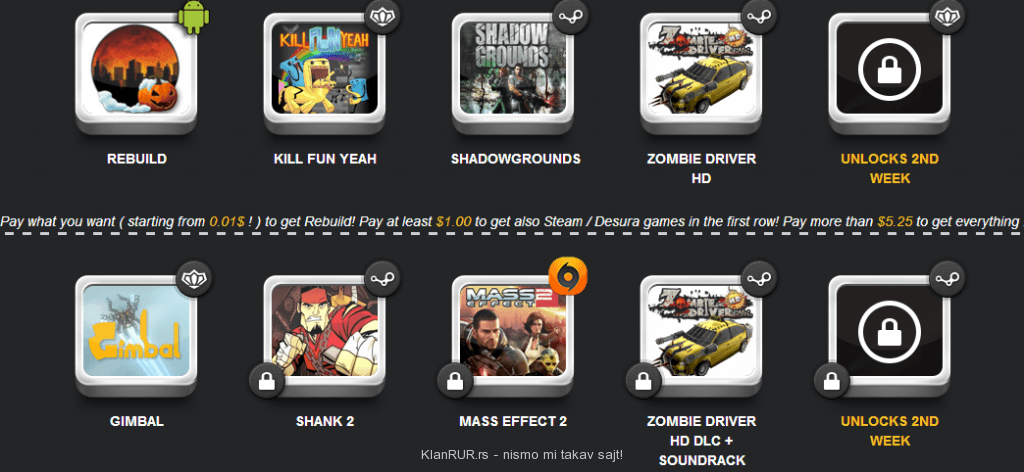Click the Android badge on Rebuild
This screenshot has width=1024, height=472.
pos(194,17)
